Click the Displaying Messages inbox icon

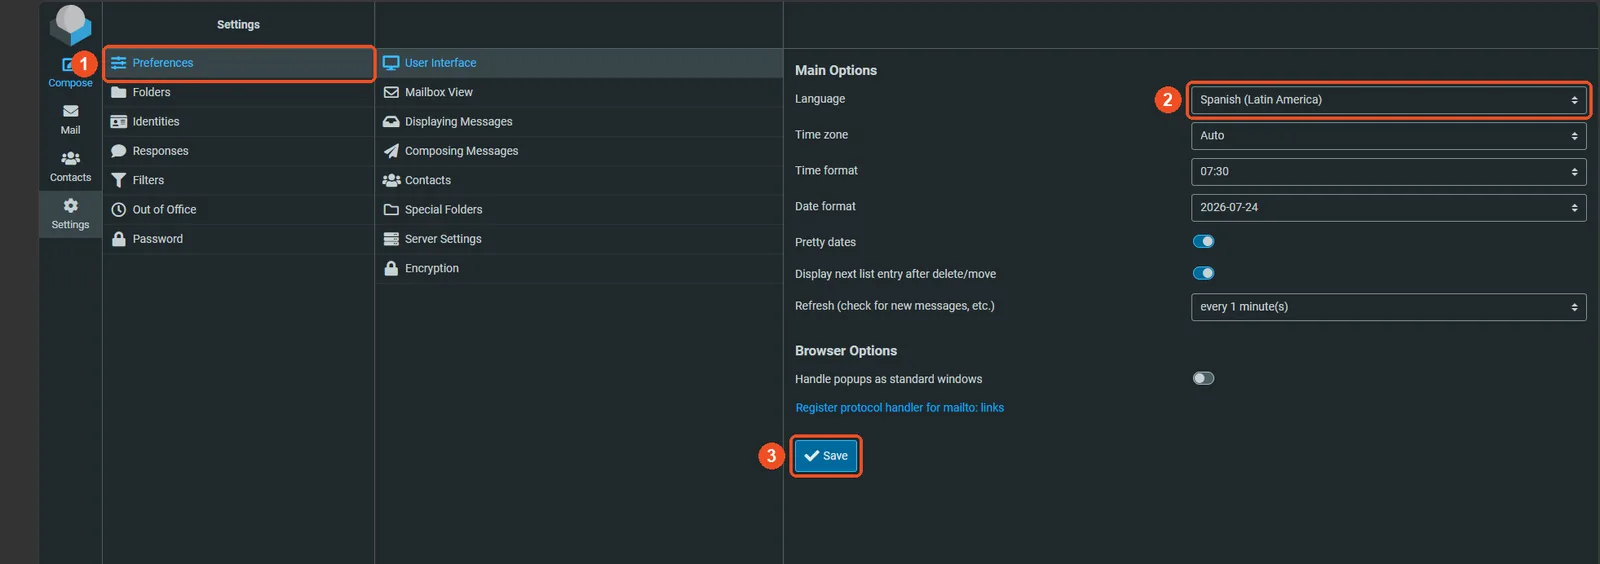click(x=391, y=122)
